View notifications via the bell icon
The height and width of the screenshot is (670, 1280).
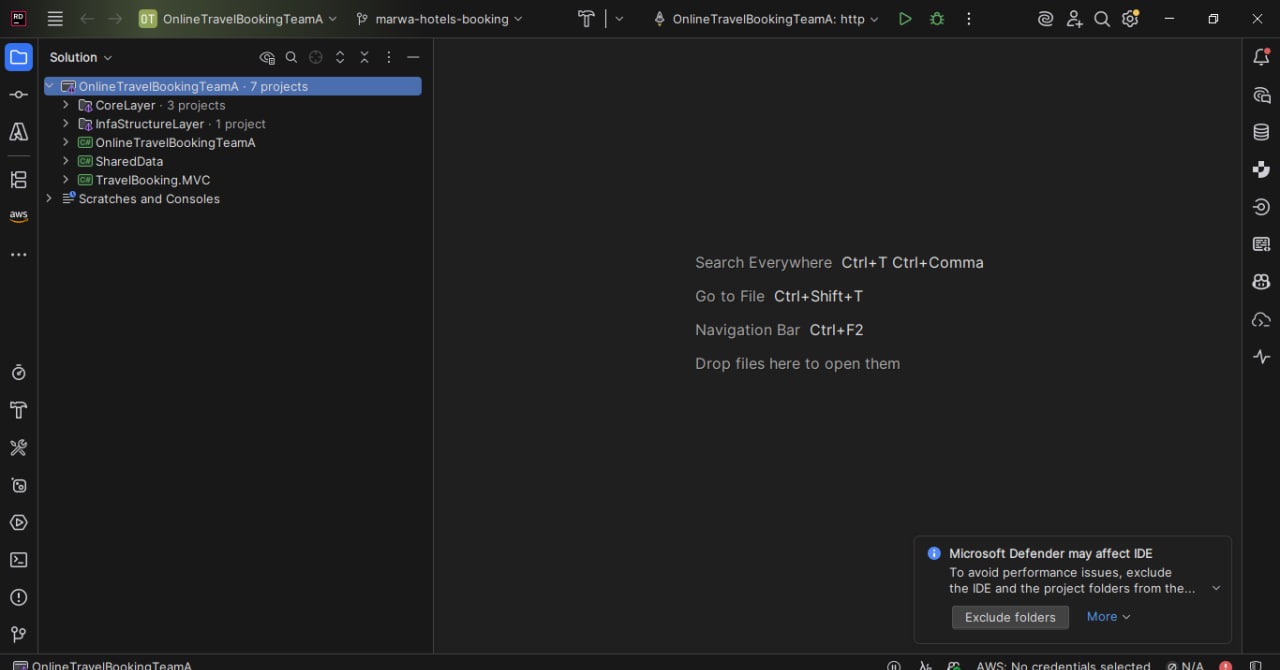(1260, 57)
